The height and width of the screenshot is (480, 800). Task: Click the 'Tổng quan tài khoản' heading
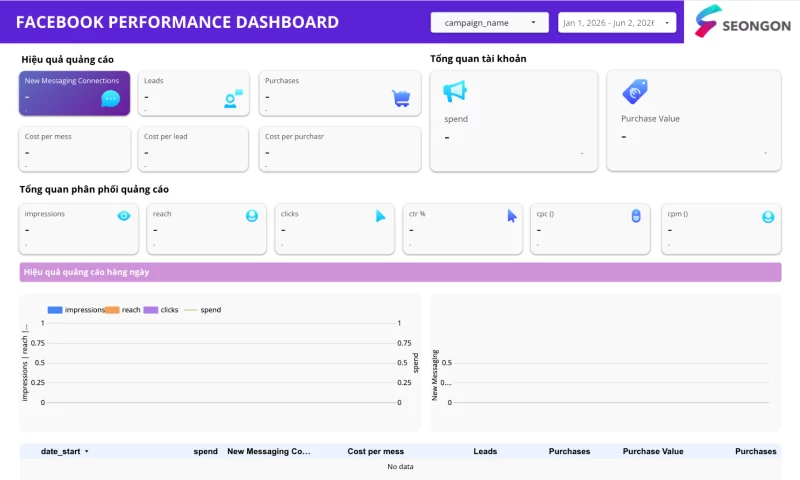tap(478, 59)
